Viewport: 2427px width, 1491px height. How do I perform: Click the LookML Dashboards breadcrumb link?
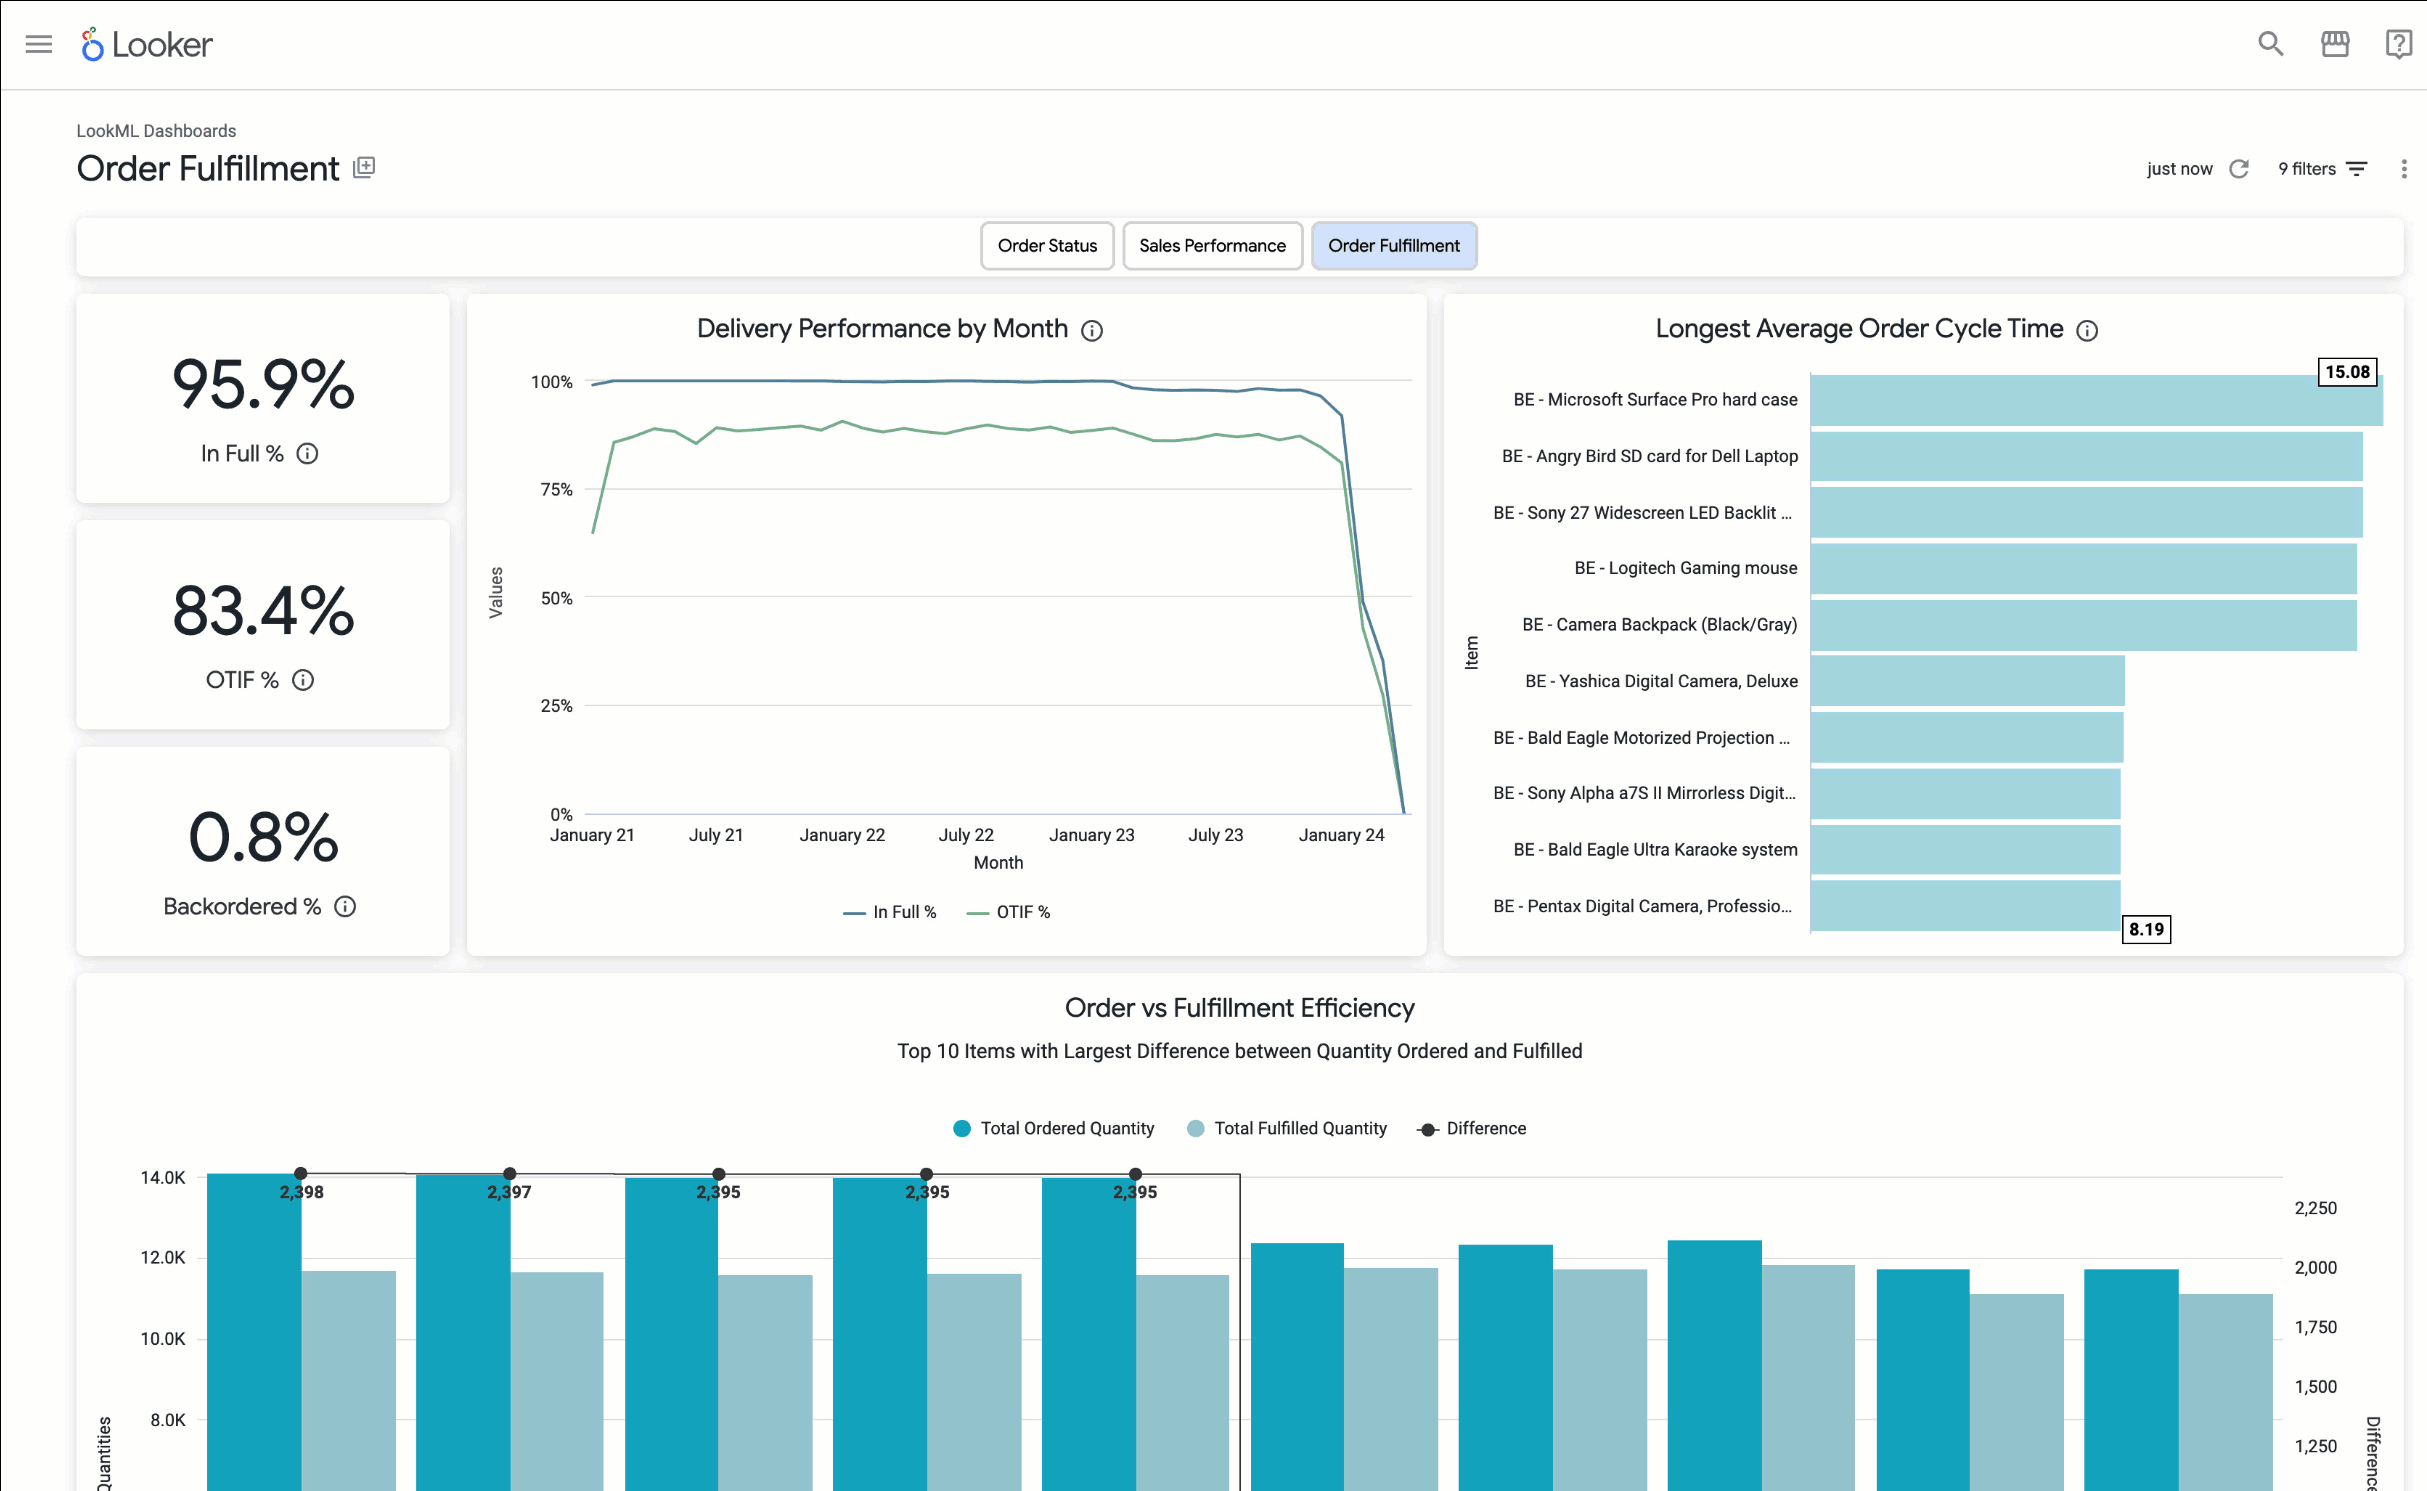click(x=156, y=131)
